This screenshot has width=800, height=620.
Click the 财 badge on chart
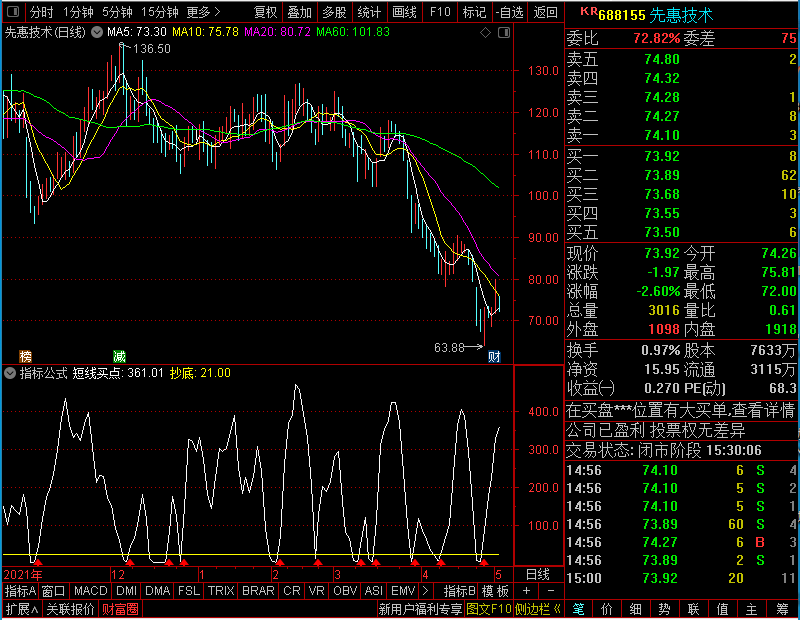(494, 356)
